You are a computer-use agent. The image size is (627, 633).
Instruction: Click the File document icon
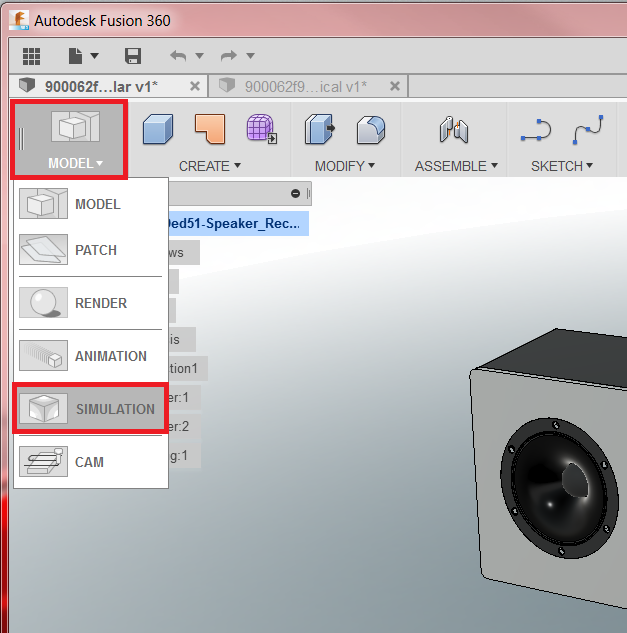coord(75,56)
